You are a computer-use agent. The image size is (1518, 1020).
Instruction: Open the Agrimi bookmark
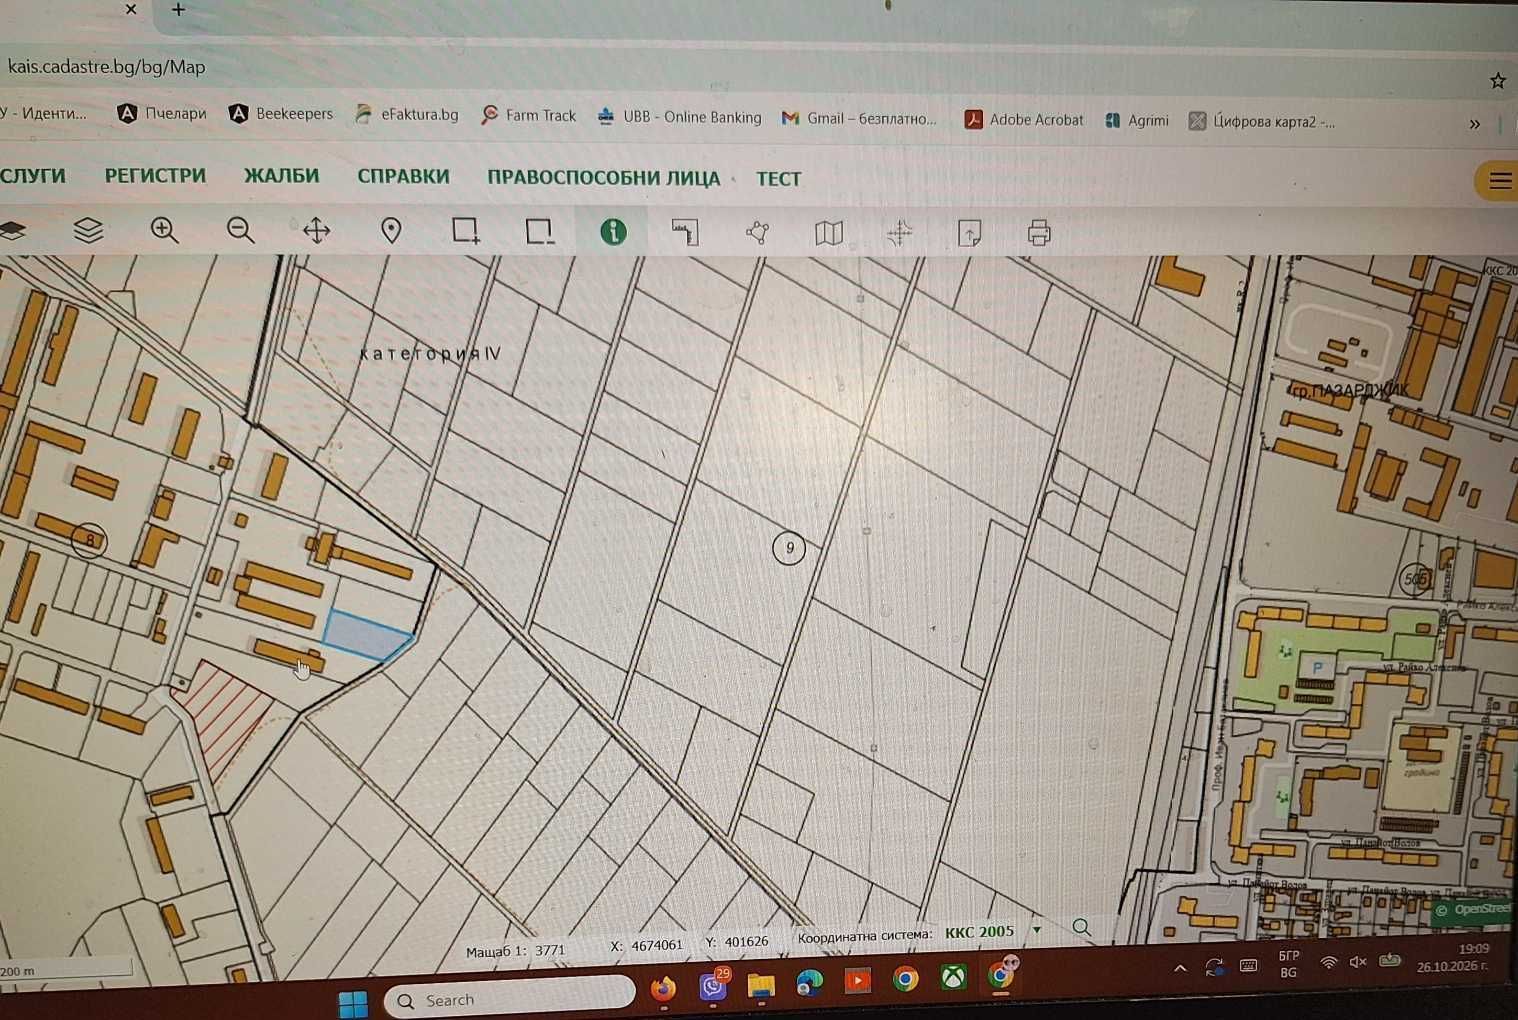[1136, 120]
